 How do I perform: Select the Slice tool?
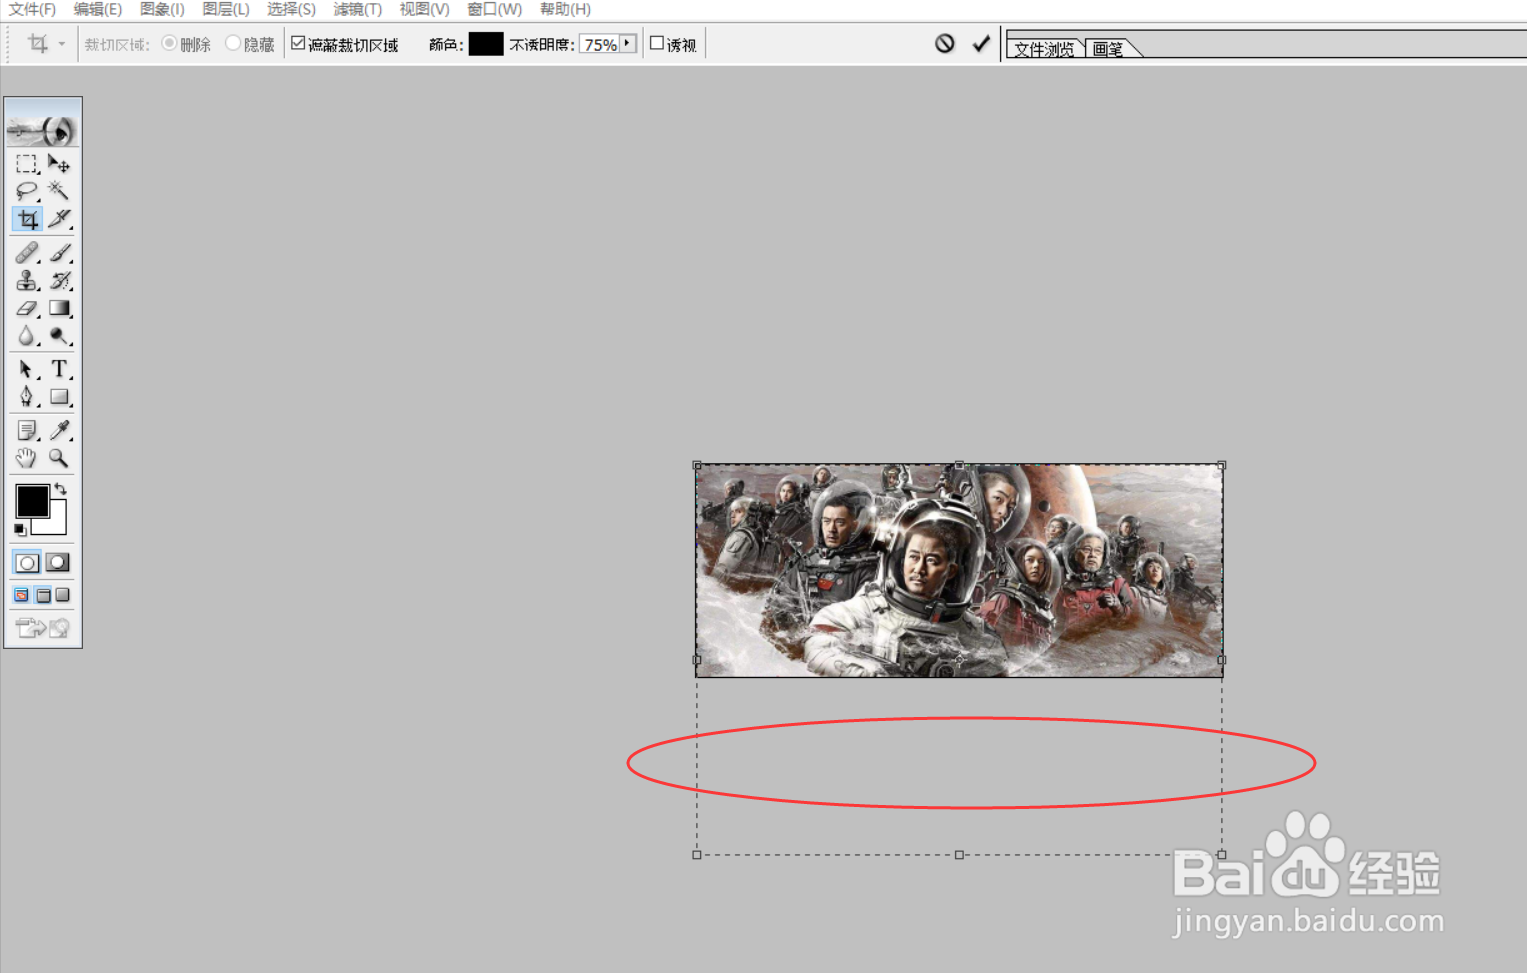(x=59, y=218)
